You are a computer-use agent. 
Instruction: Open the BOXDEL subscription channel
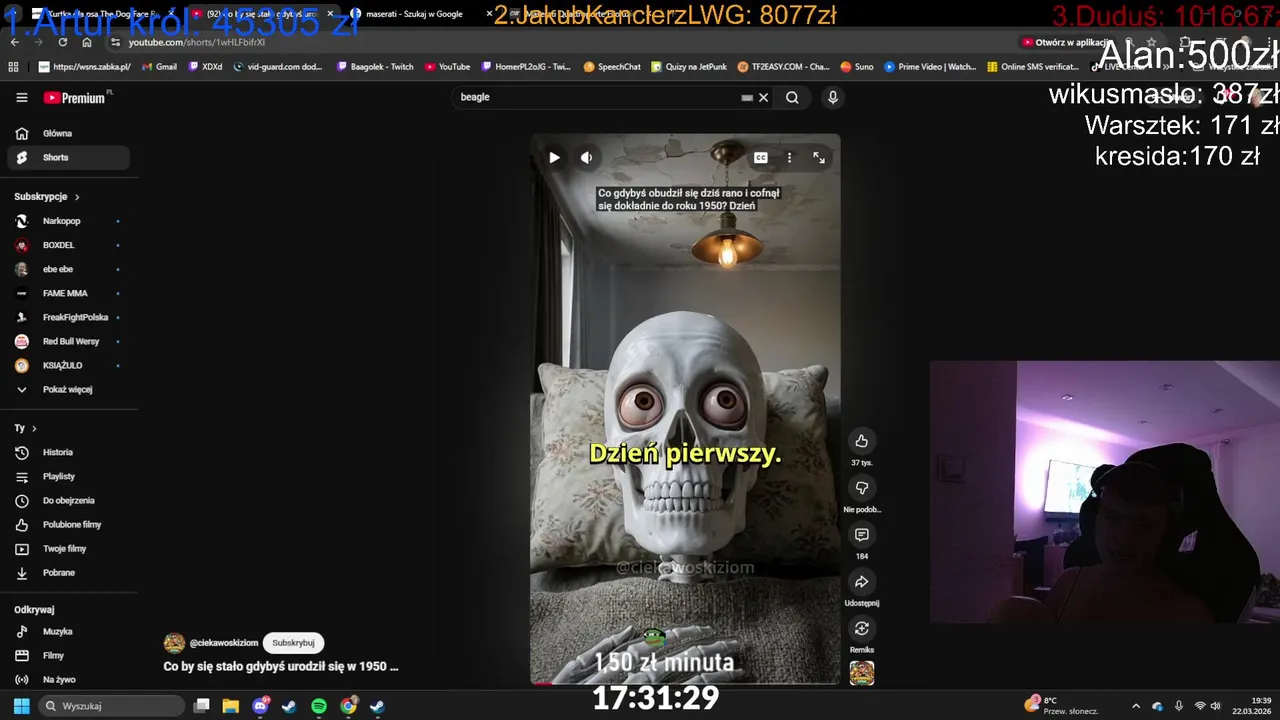[x=68, y=245]
